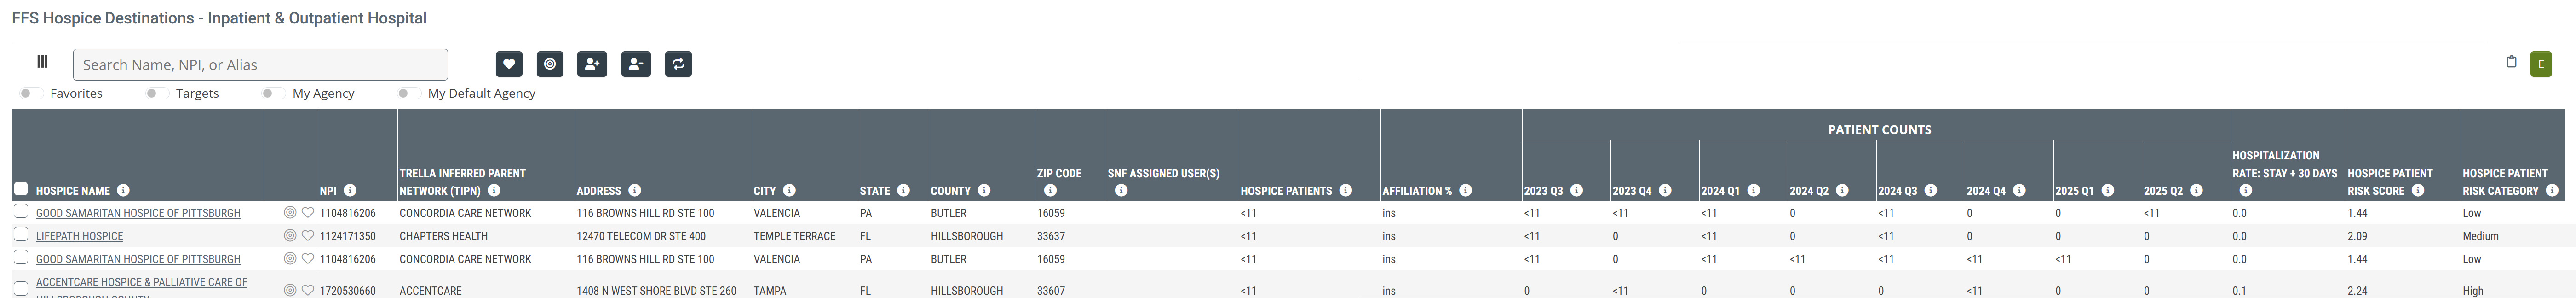
Task: Enable the My Agency filter switch
Action: point(272,93)
